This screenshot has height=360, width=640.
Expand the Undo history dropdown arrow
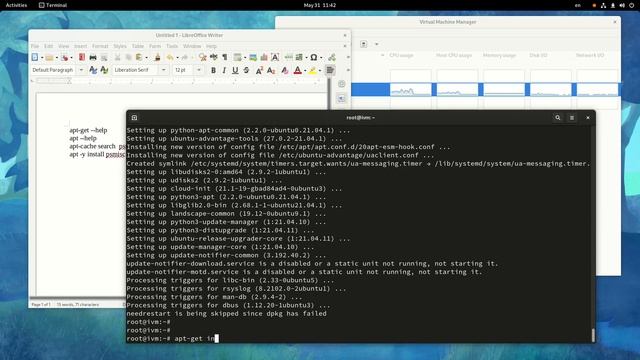(x=177, y=58)
